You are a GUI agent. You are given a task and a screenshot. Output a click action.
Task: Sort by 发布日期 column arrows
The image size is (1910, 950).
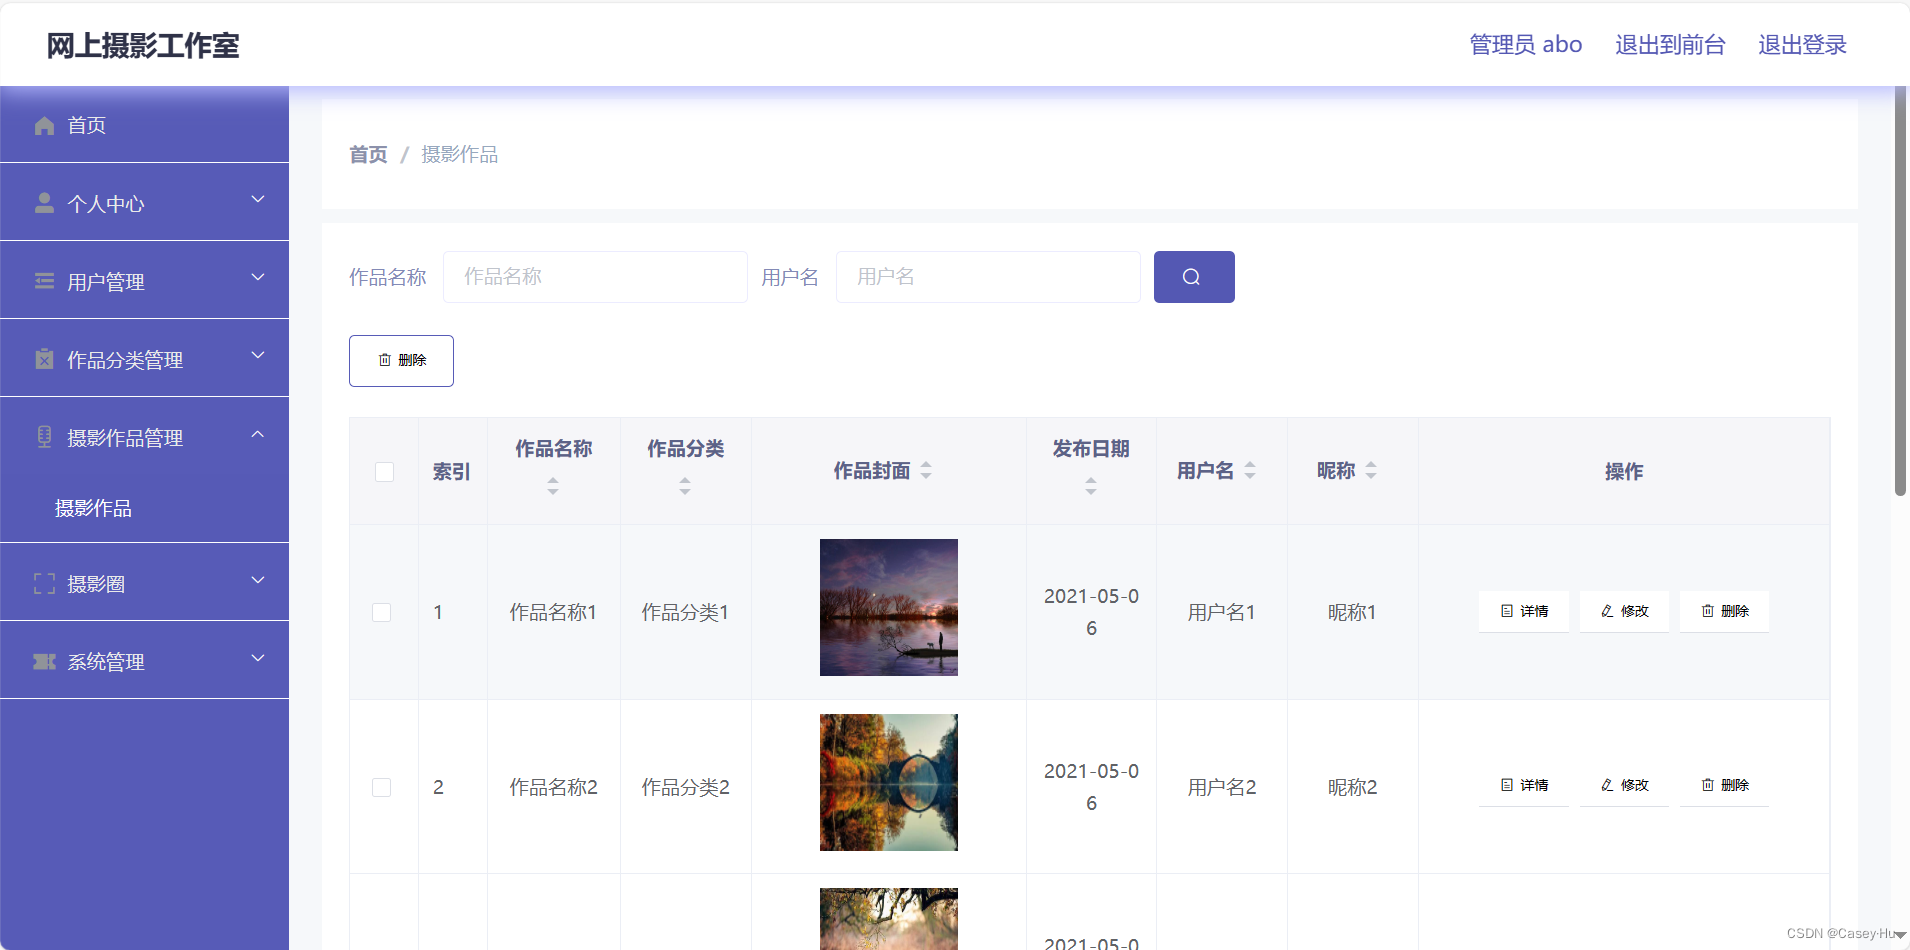click(x=1091, y=486)
